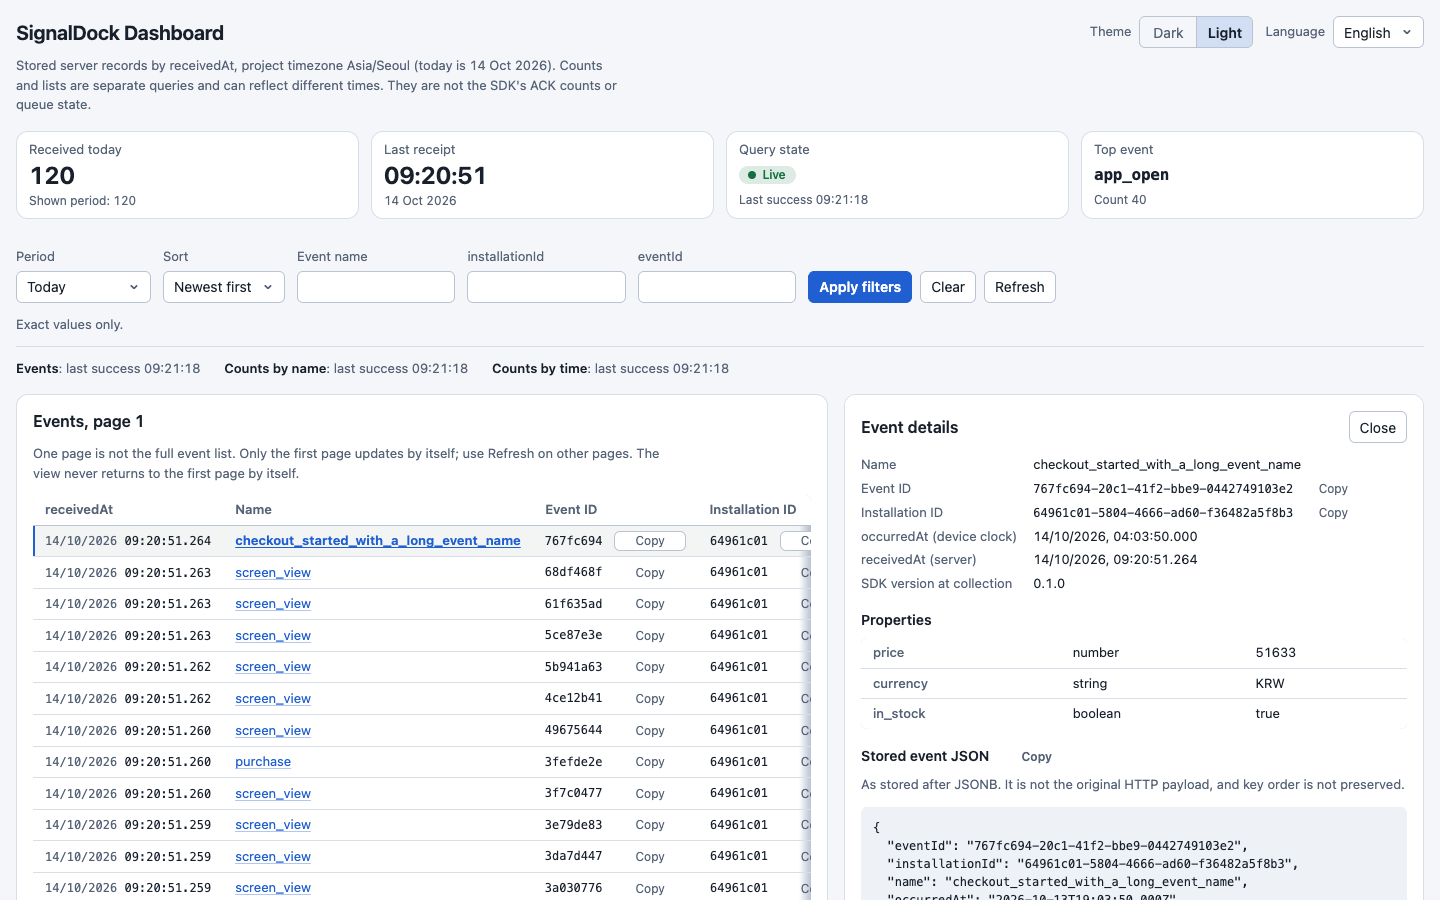The image size is (1440, 900).
Task: Copy event ID 767fc694 from the table row
Action: coord(650,541)
